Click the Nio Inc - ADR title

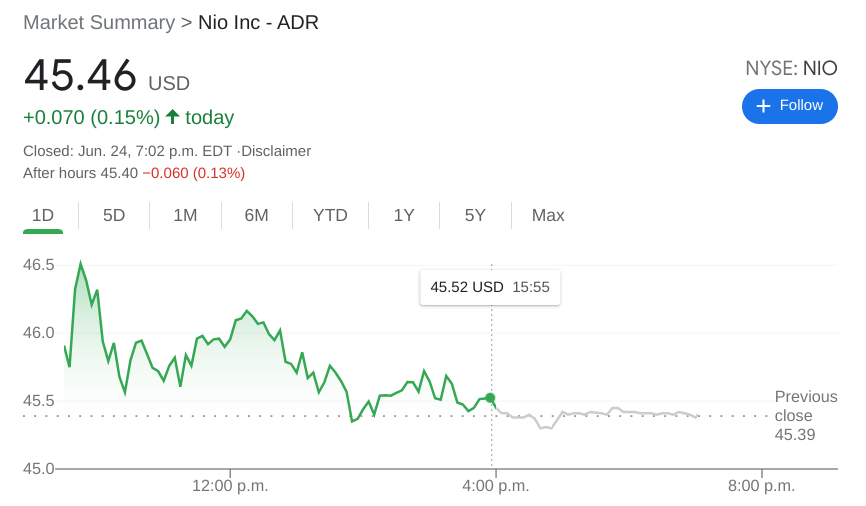pyautogui.click(x=258, y=22)
